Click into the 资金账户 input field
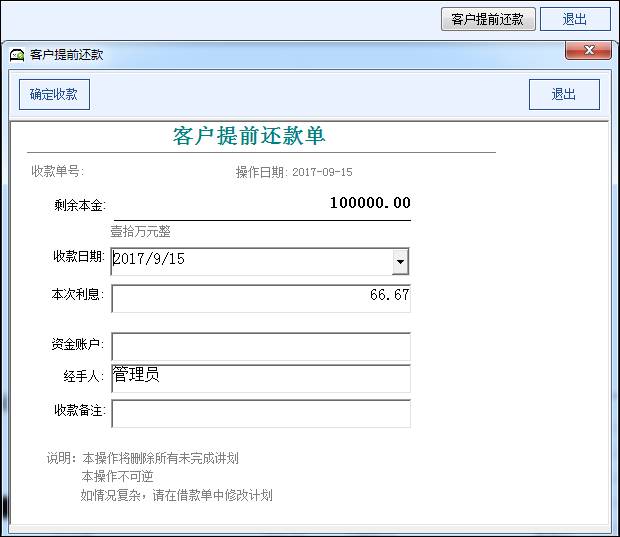620x537 pixels. point(260,346)
